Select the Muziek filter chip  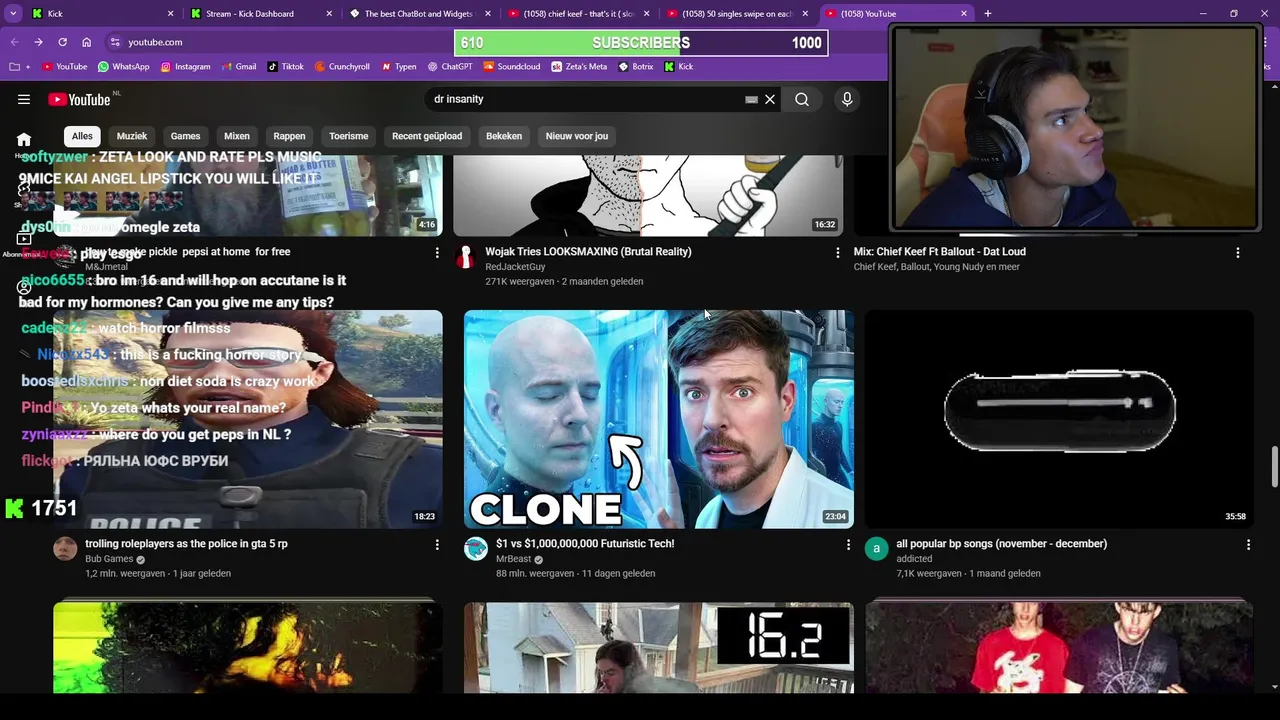[x=132, y=136]
